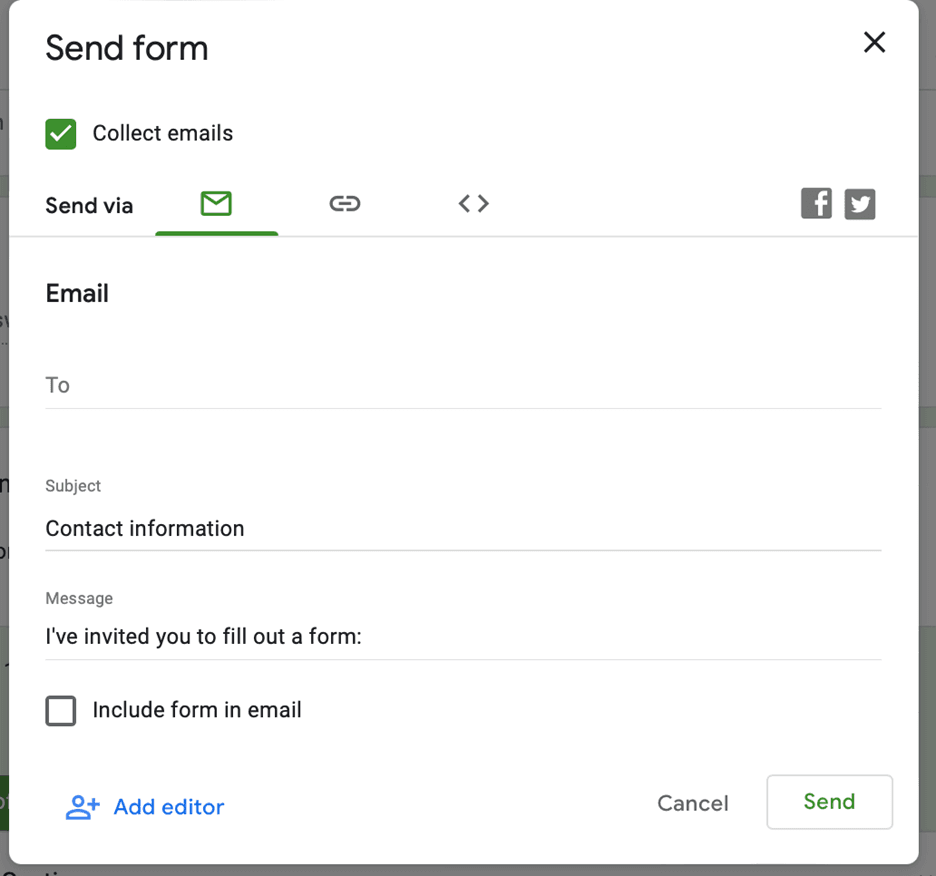Click the Message text field
This screenshot has width=936, height=876.
pyautogui.click(x=462, y=636)
